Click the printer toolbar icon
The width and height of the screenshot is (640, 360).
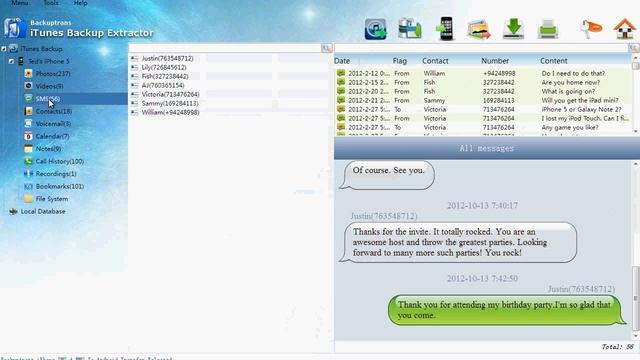(x=548, y=30)
